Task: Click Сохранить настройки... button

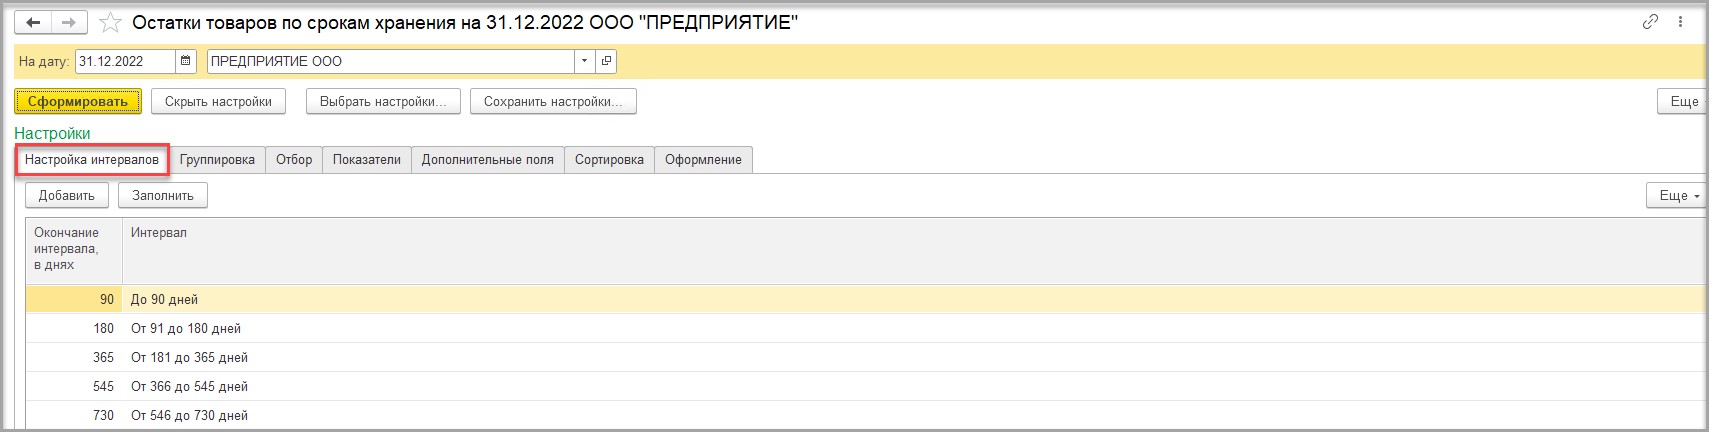Action: pos(553,101)
